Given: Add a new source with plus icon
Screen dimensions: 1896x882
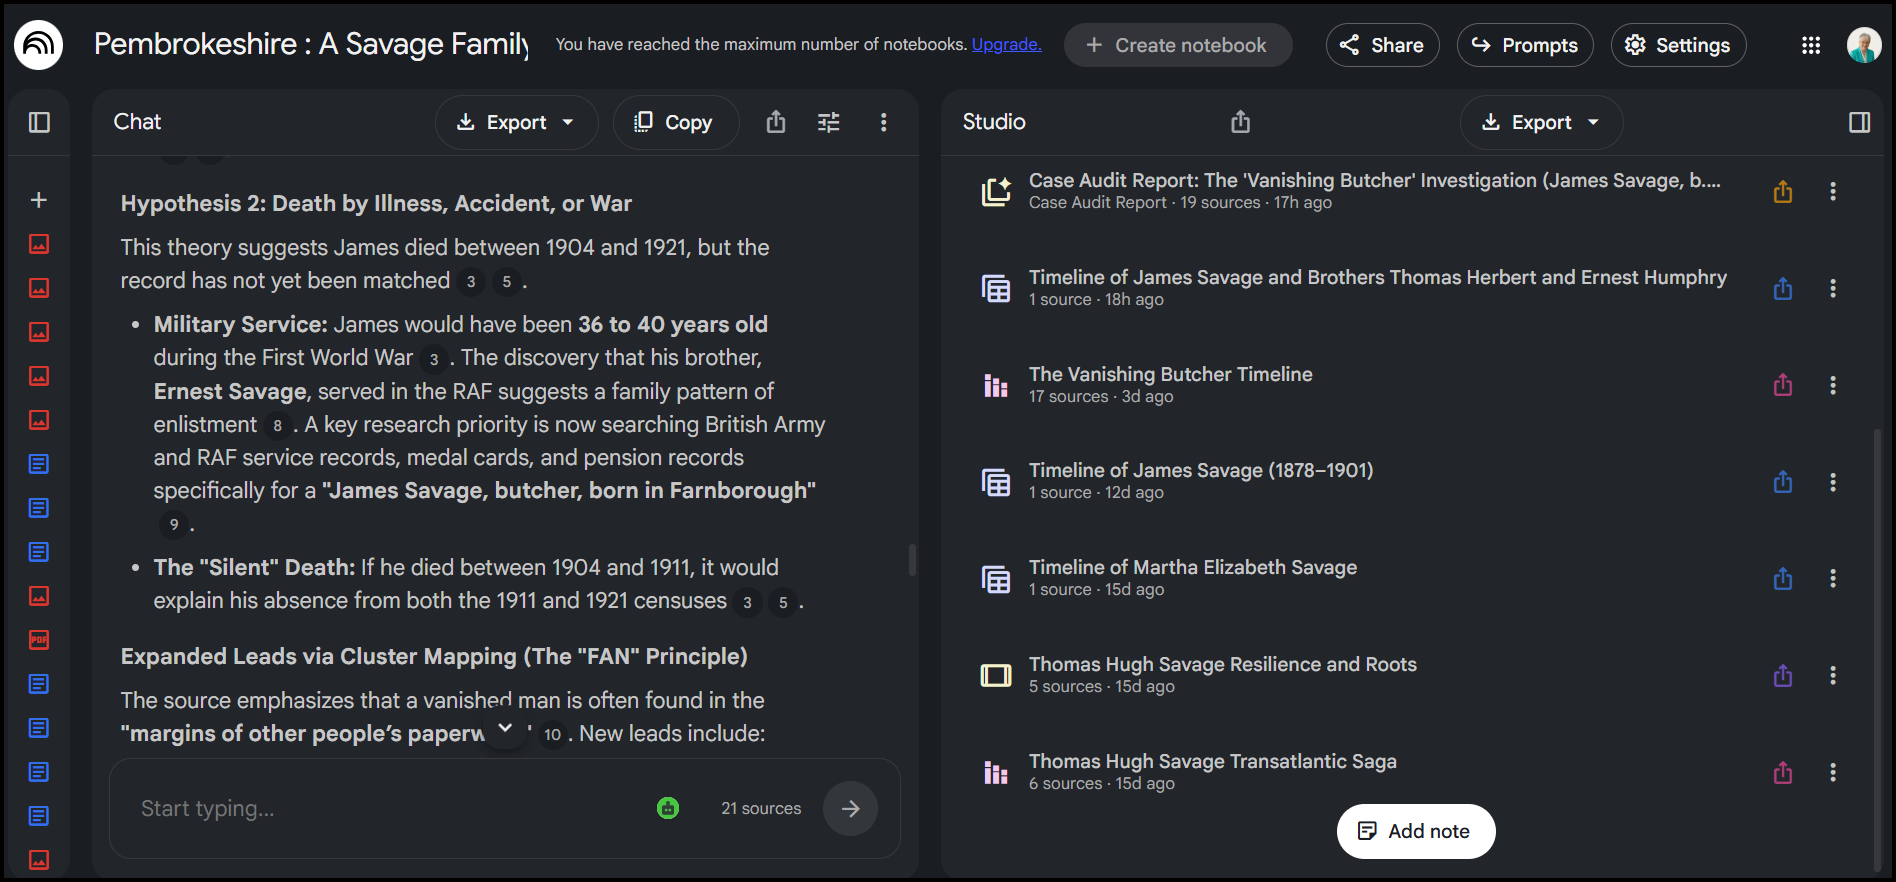Looking at the screenshot, I should point(39,200).
